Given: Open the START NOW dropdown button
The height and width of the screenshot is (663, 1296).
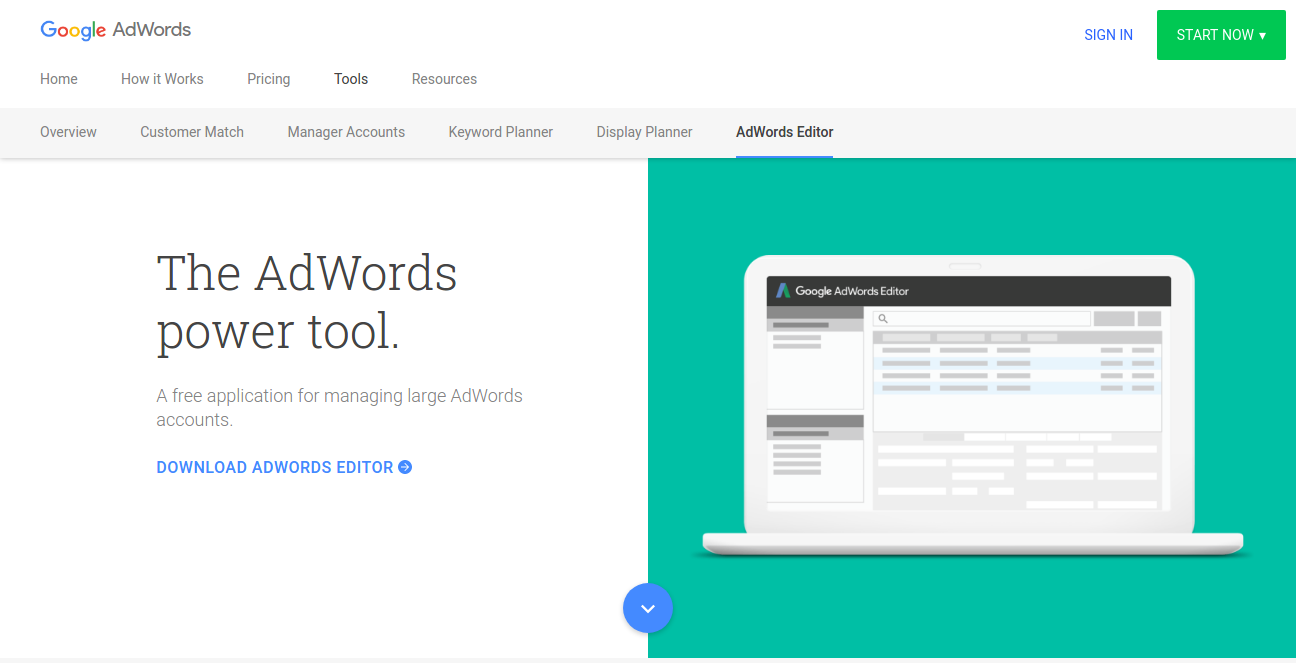Looking at the screenshot, I should [1221, 35].
